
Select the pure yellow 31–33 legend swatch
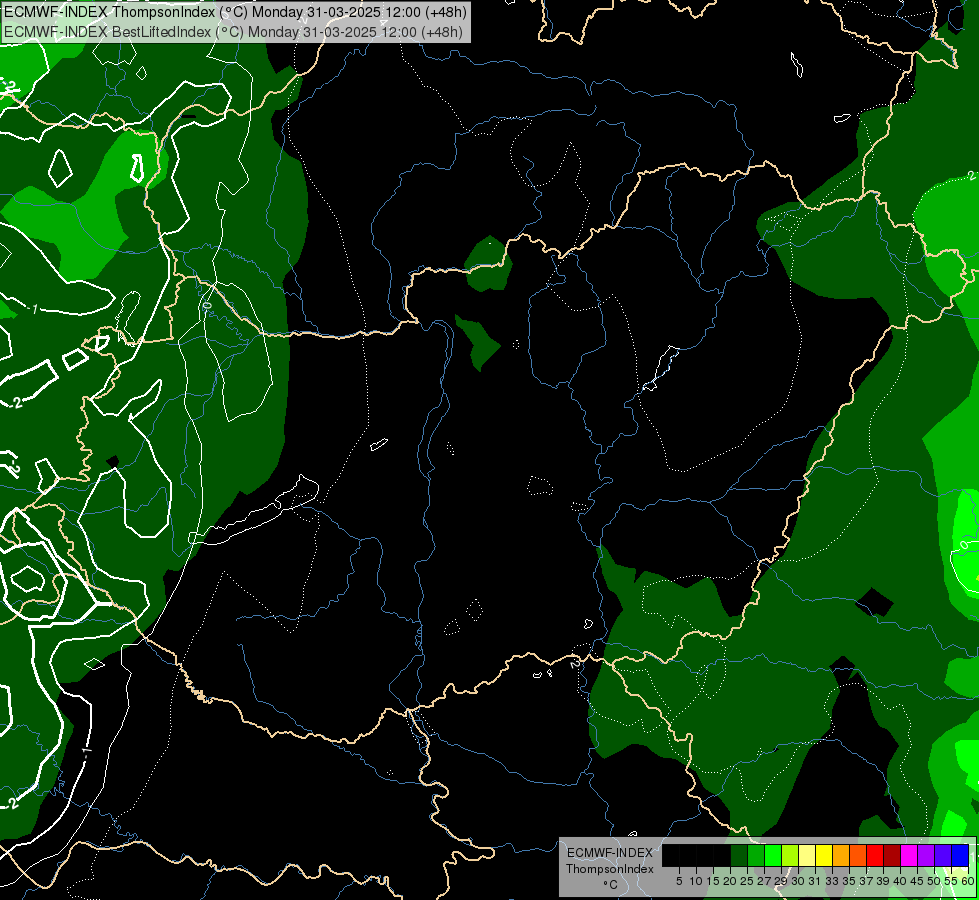823,855
